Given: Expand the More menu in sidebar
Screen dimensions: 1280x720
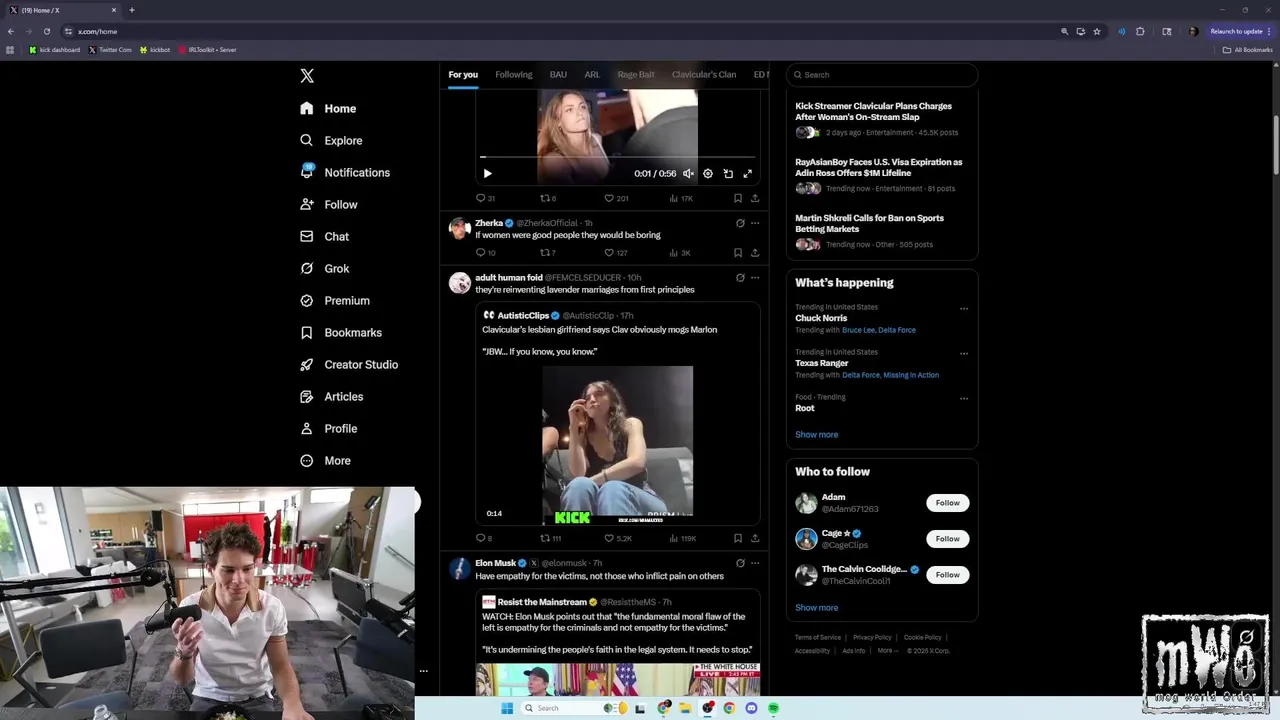Looking at the screenshot, I should point(325,460).
